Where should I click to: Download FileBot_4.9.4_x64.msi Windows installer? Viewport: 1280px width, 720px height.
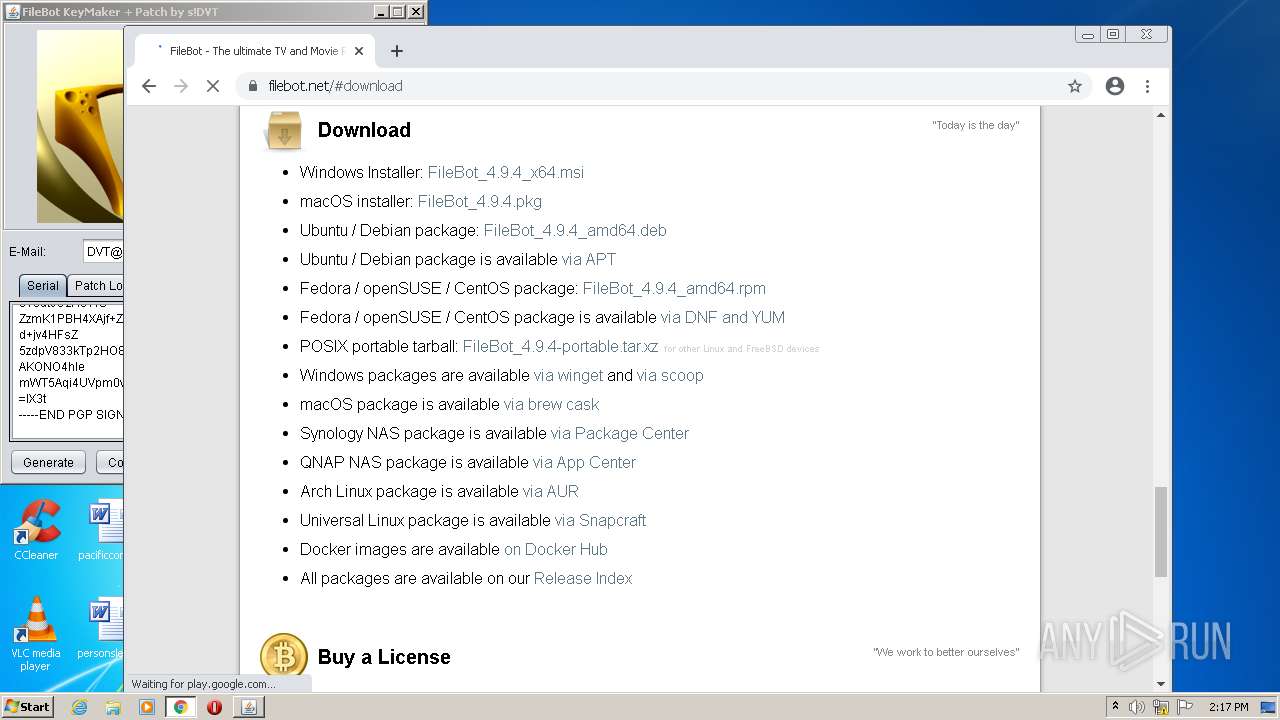pos(506,172)
